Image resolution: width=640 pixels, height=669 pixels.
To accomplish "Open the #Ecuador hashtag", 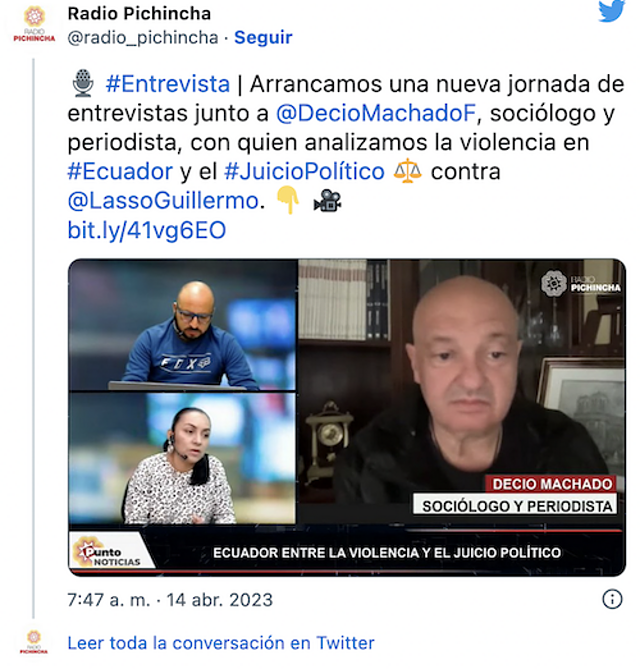I will pyautogui.click(x=120, y=172).
